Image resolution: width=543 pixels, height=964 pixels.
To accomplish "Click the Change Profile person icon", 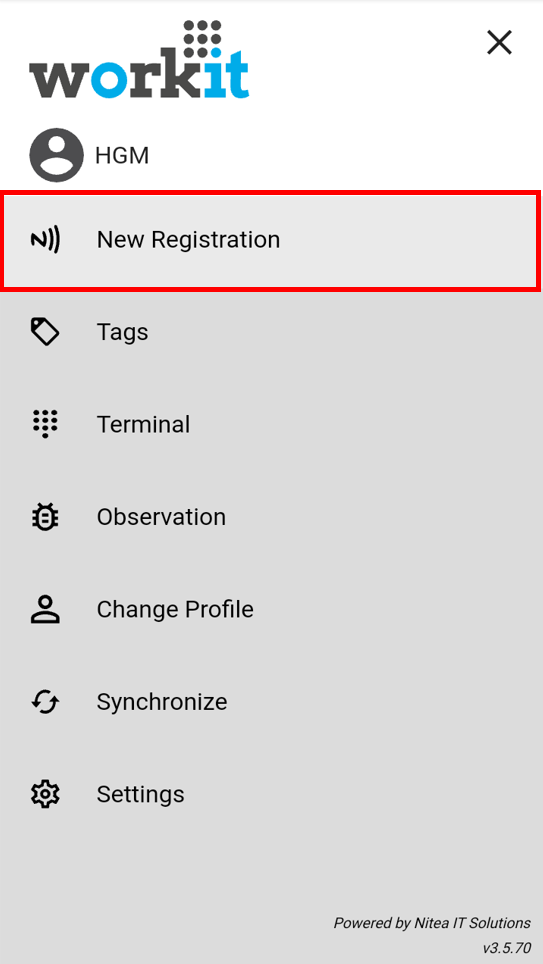I will click(45, 609).
